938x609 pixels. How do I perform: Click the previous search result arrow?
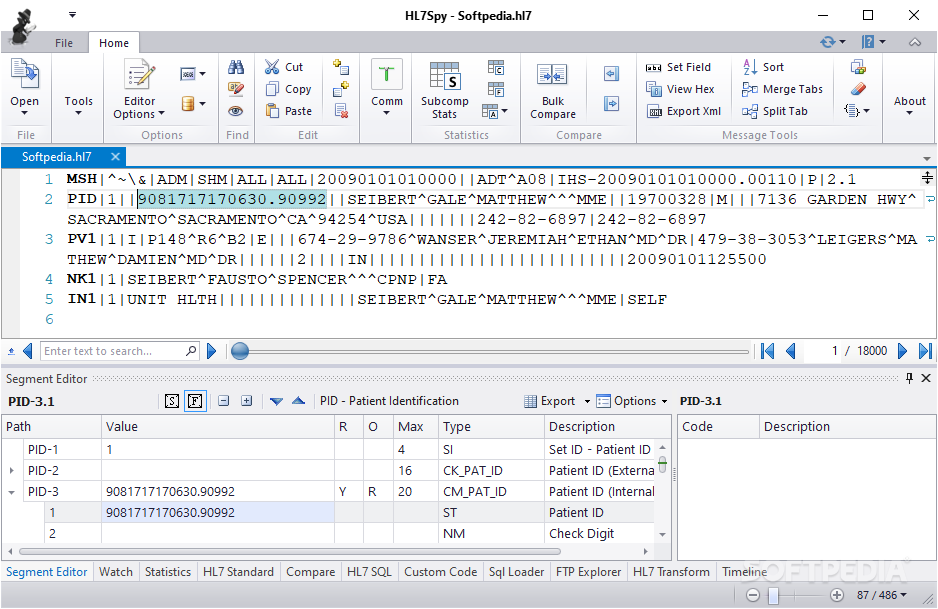28,351
